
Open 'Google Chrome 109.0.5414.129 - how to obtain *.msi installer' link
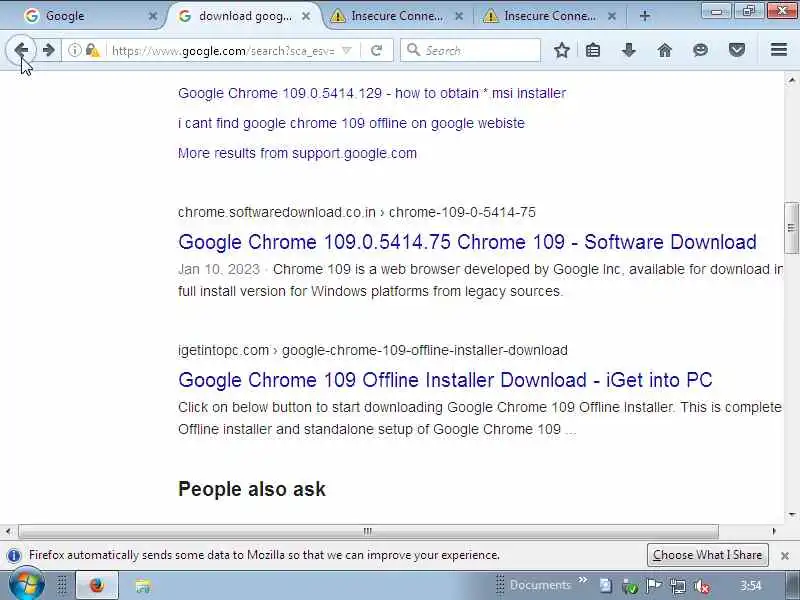point(372,93)
